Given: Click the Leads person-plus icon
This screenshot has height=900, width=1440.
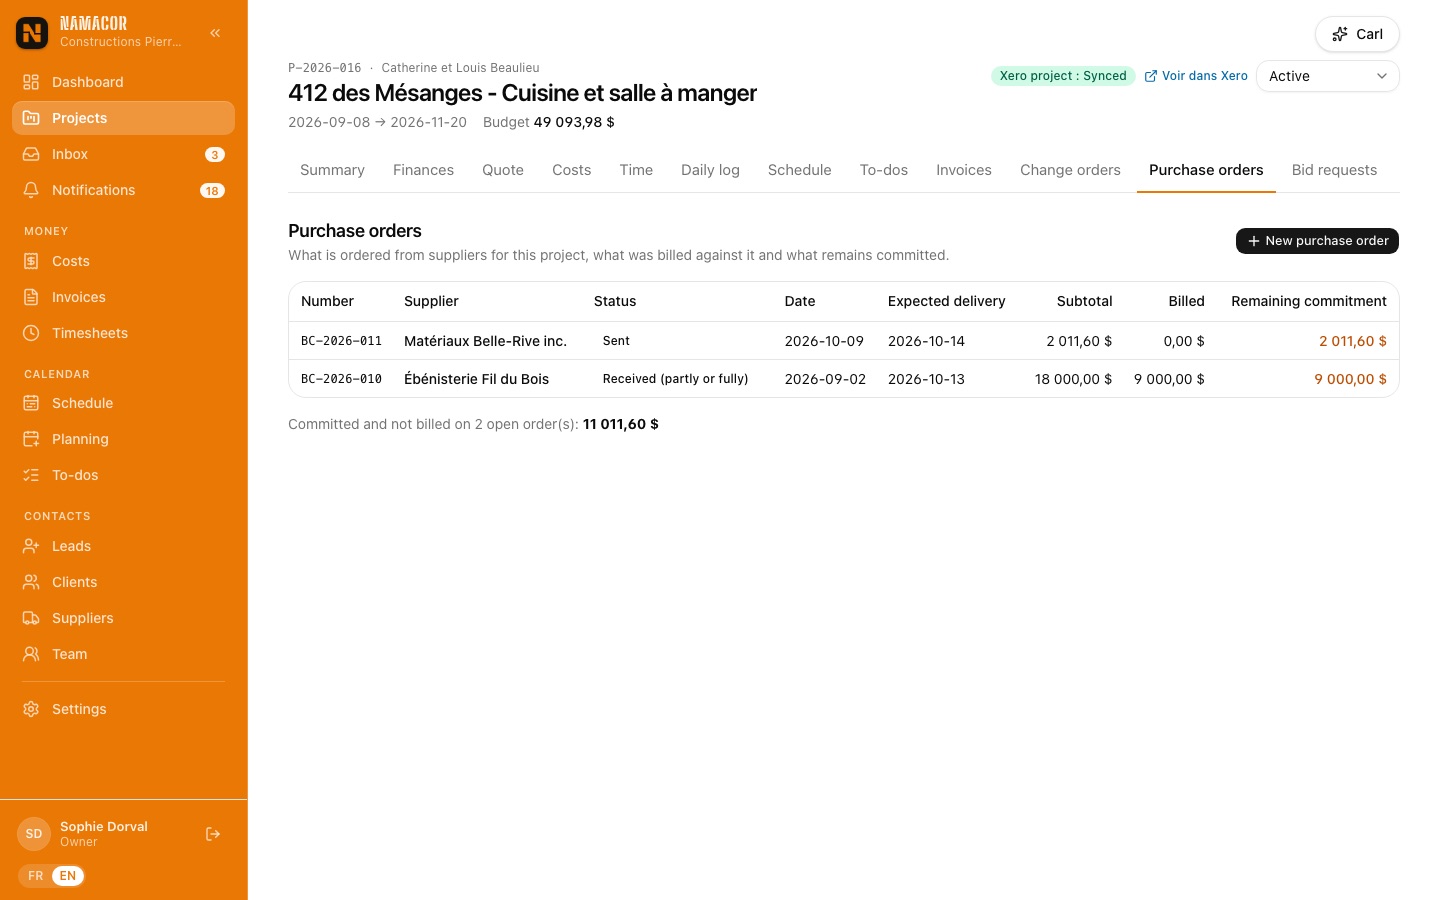Looking at the screenshot, I should pyautogui.click(x=31, y=546).
